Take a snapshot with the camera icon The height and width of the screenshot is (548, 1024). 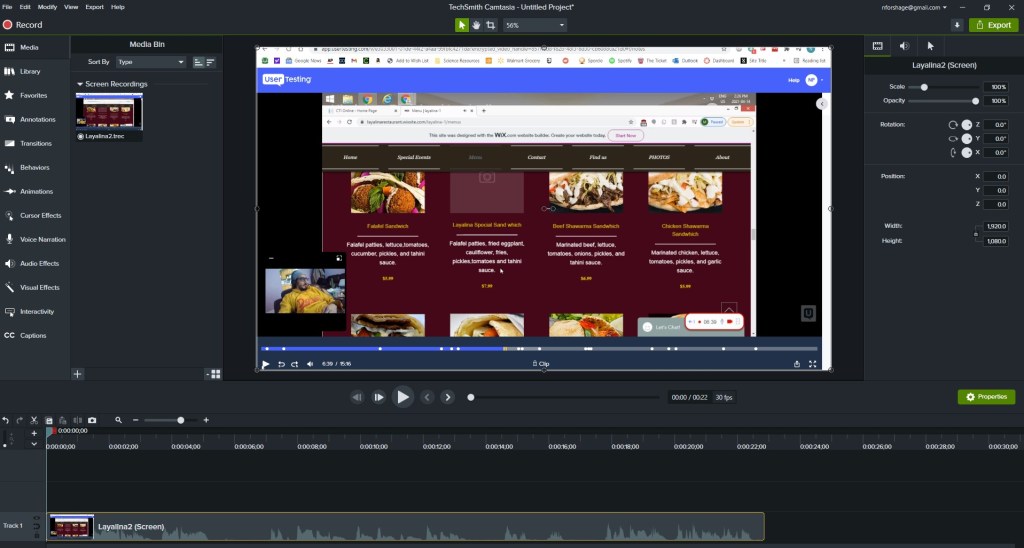(92, 420)
